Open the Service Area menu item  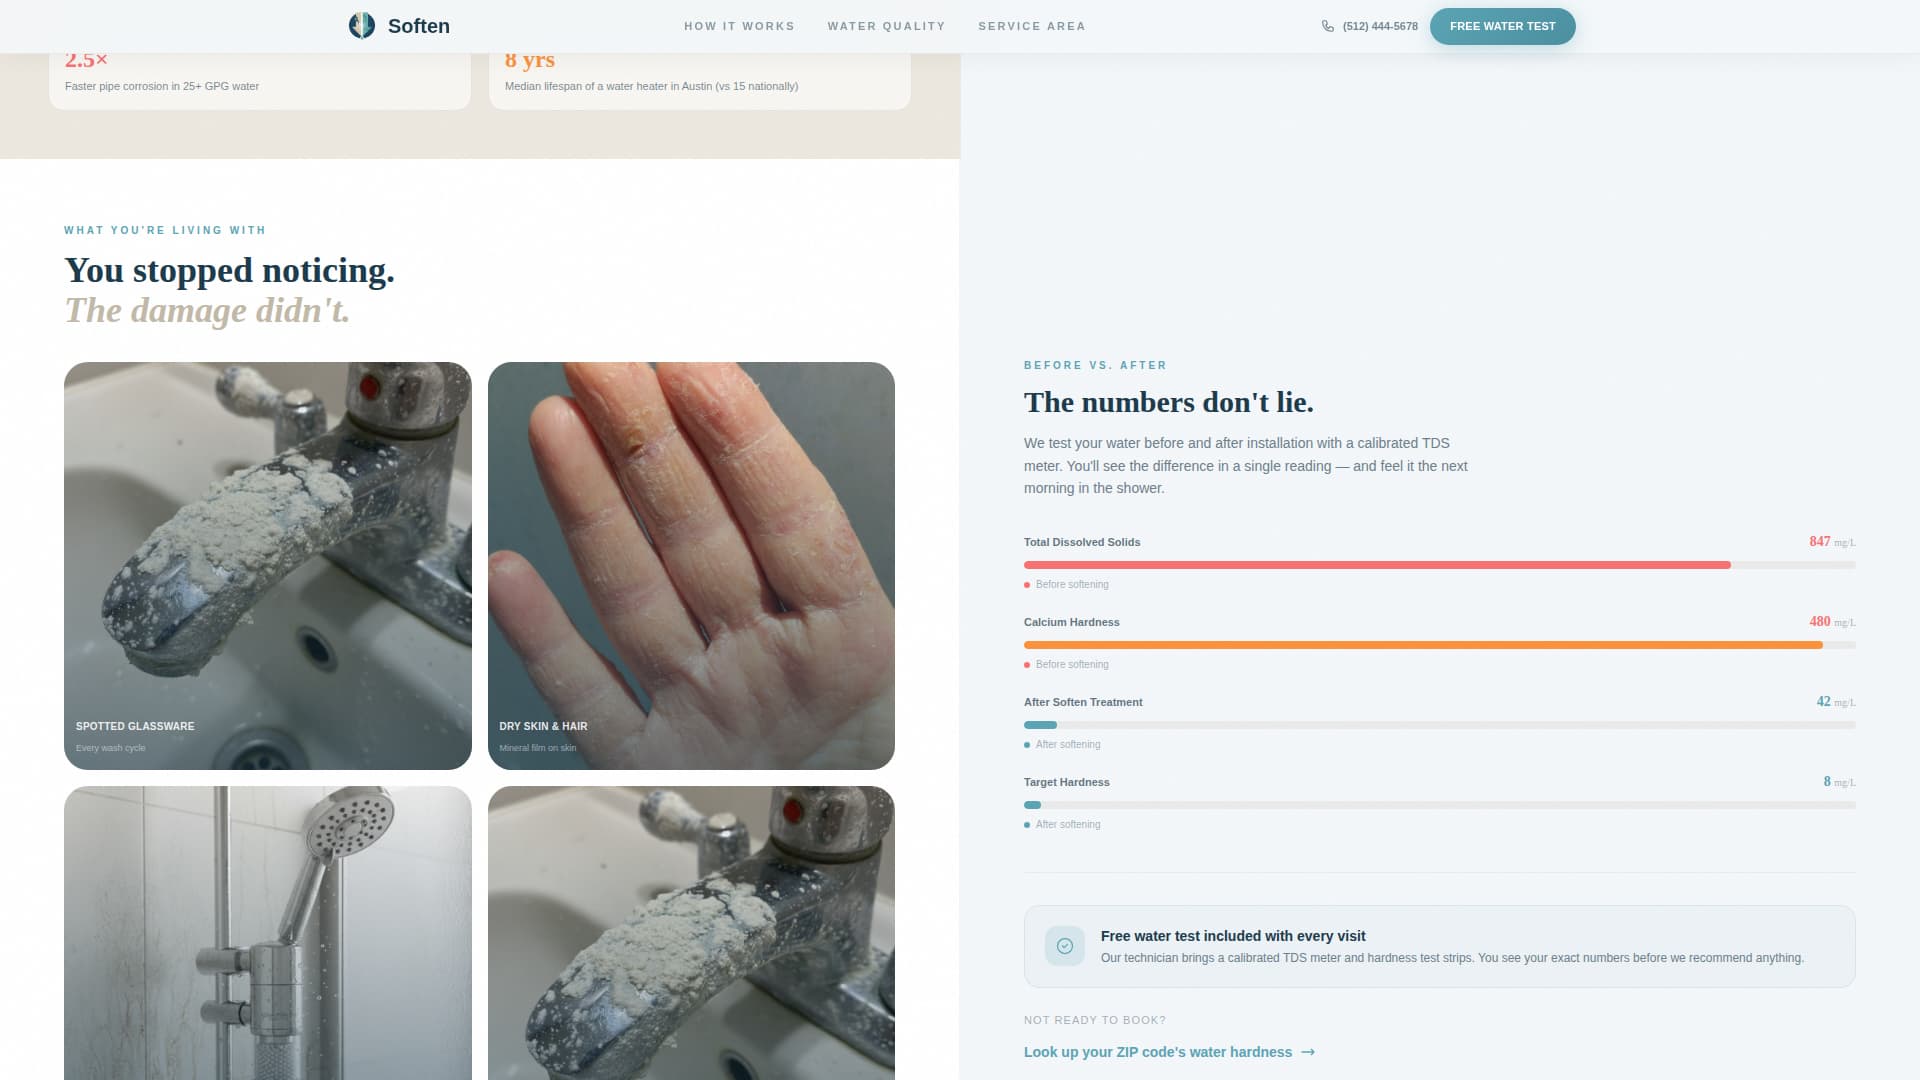pyautogui.click(x=1031, y=26)
